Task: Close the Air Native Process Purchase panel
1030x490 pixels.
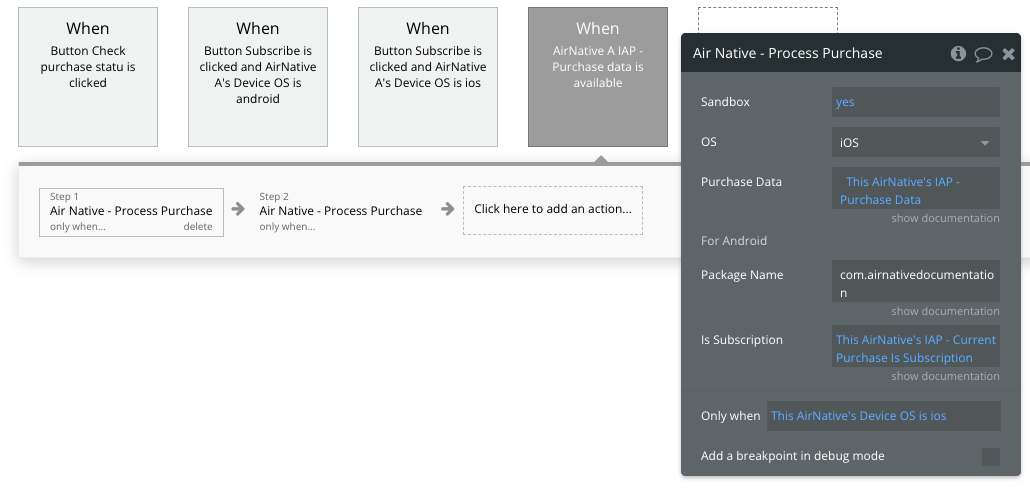Action: (1008, 54)
